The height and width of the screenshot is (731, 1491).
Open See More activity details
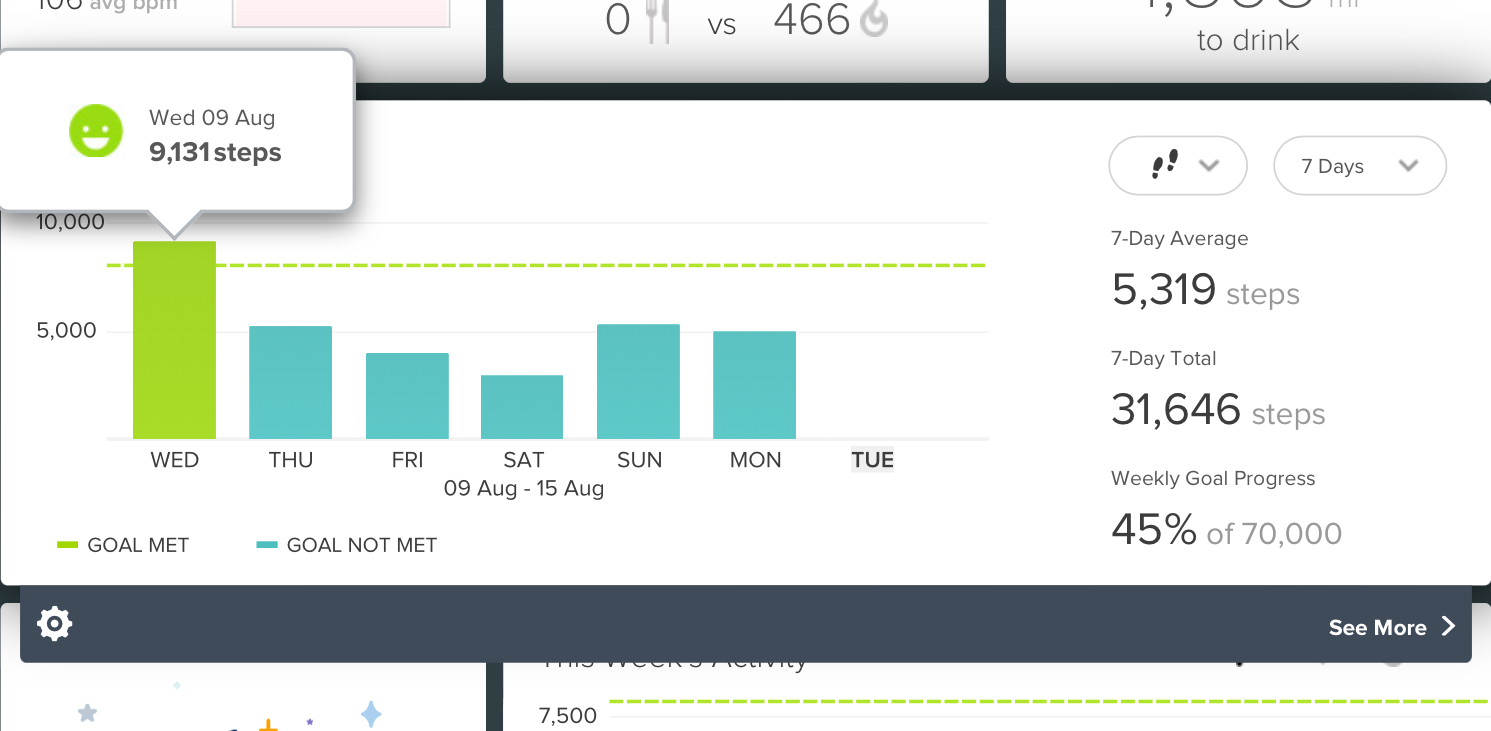1391,627
